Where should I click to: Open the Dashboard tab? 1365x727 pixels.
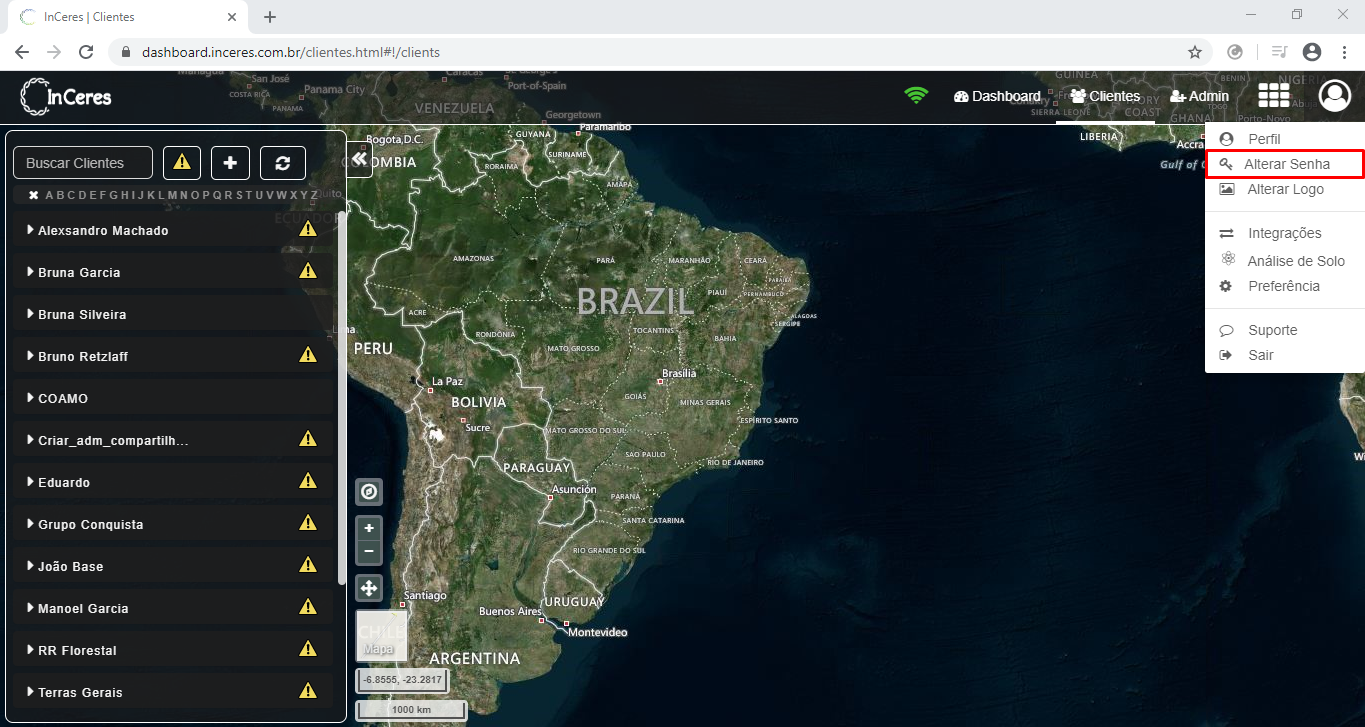[x=997, y=96]
